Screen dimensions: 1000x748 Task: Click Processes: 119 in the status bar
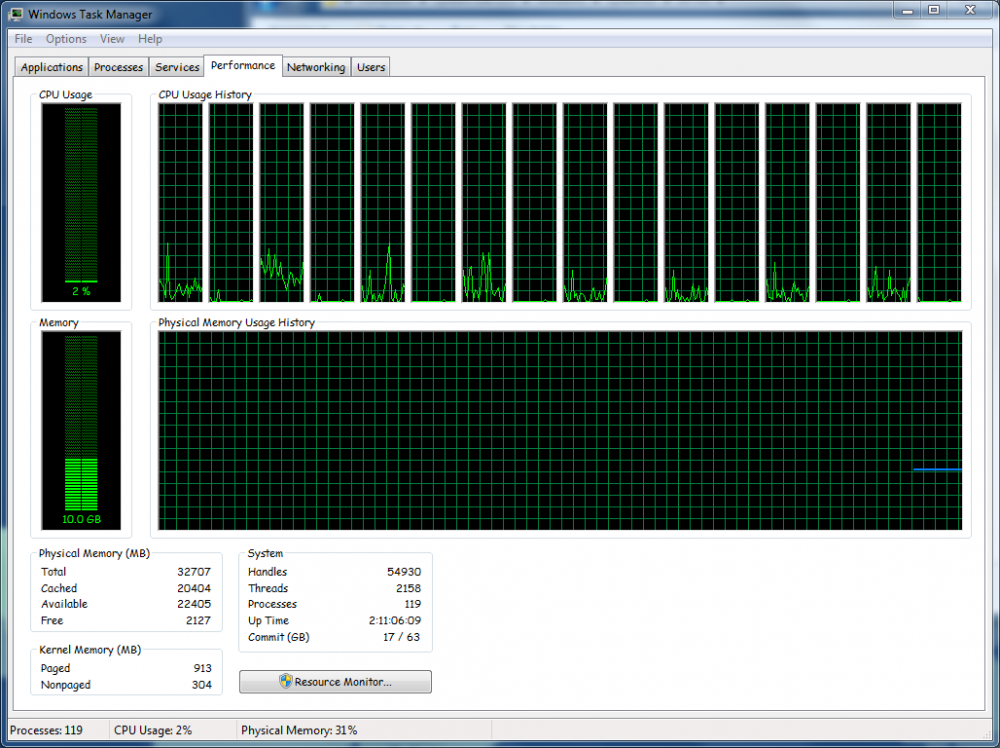point(46,730)
